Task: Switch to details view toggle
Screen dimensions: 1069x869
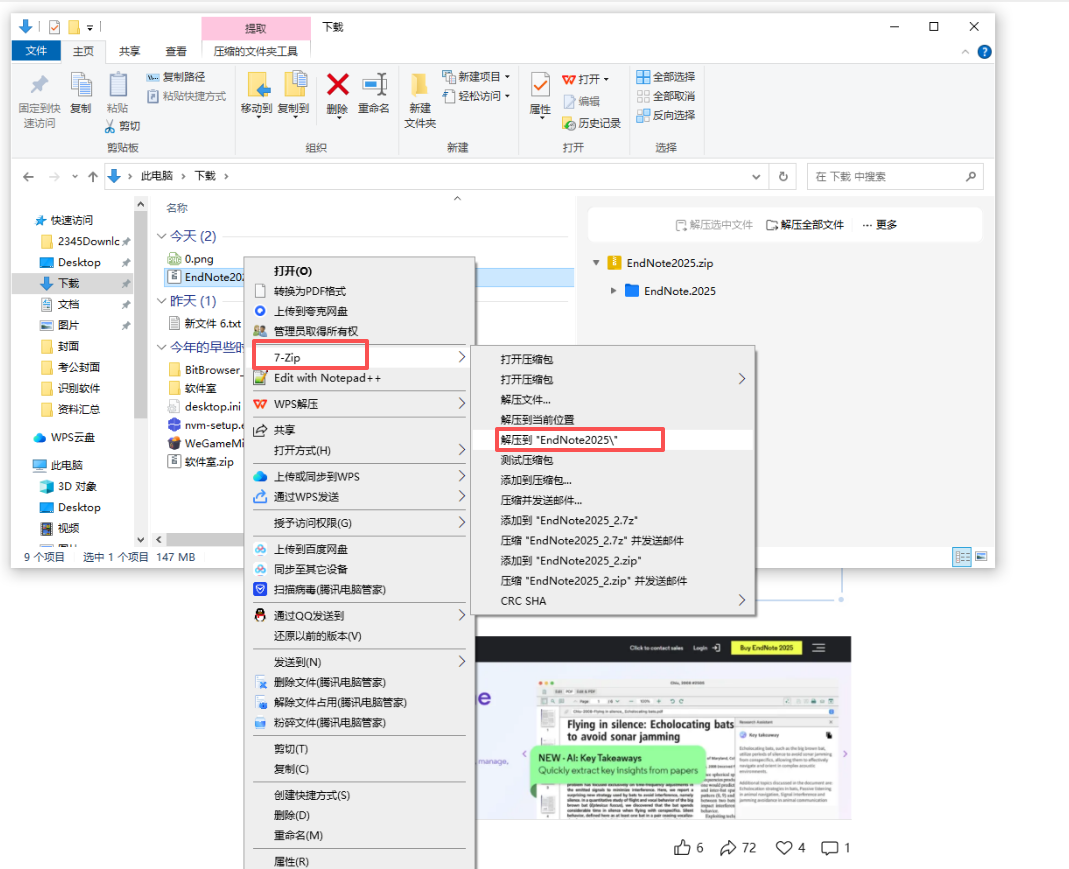Action: (x=962, y=556)
